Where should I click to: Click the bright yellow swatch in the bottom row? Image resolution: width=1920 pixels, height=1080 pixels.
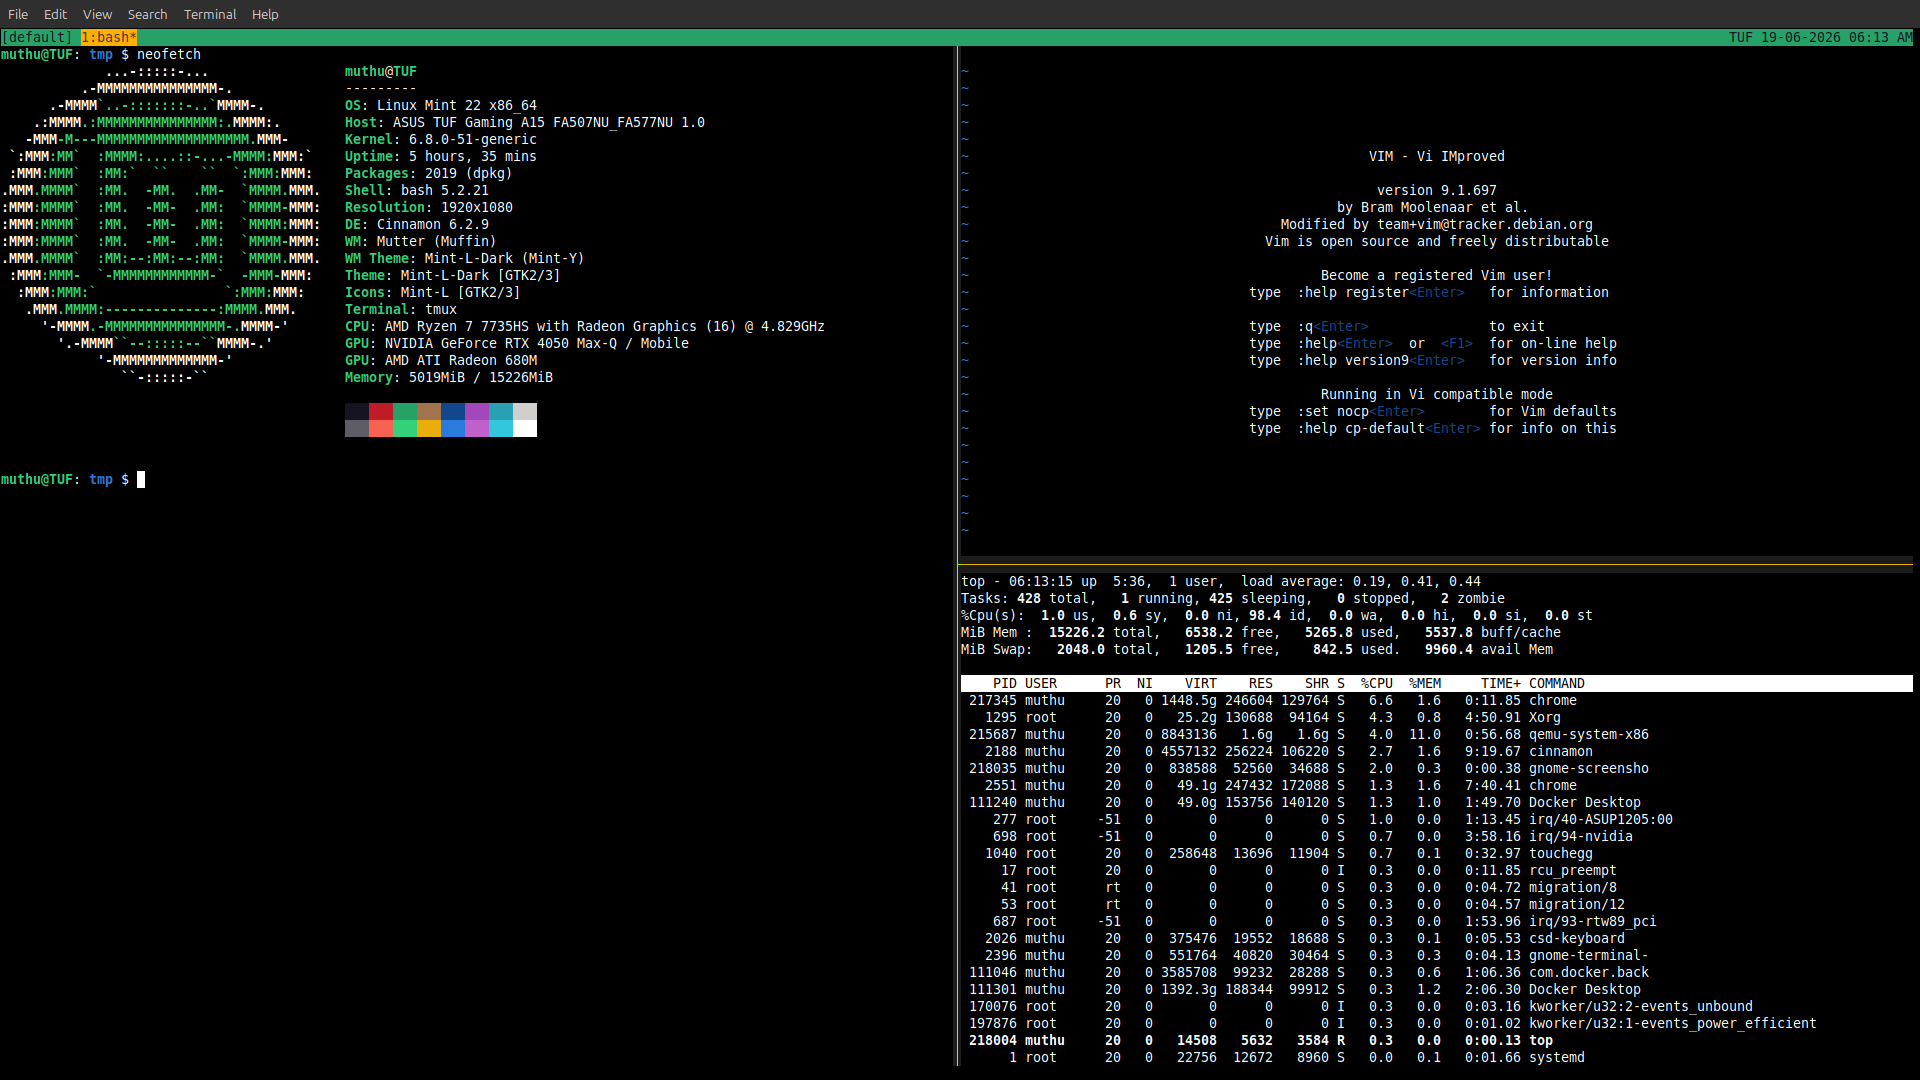[429, 428]
